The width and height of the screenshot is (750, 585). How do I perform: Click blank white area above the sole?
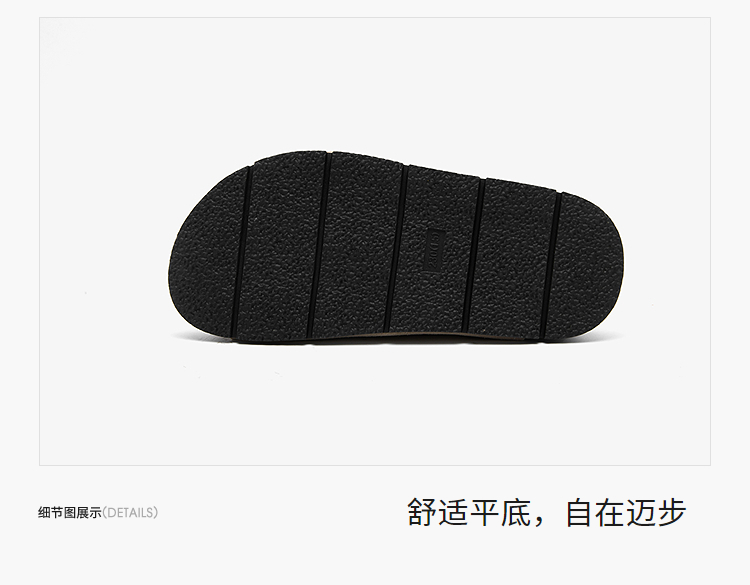(x=375, y=81)
